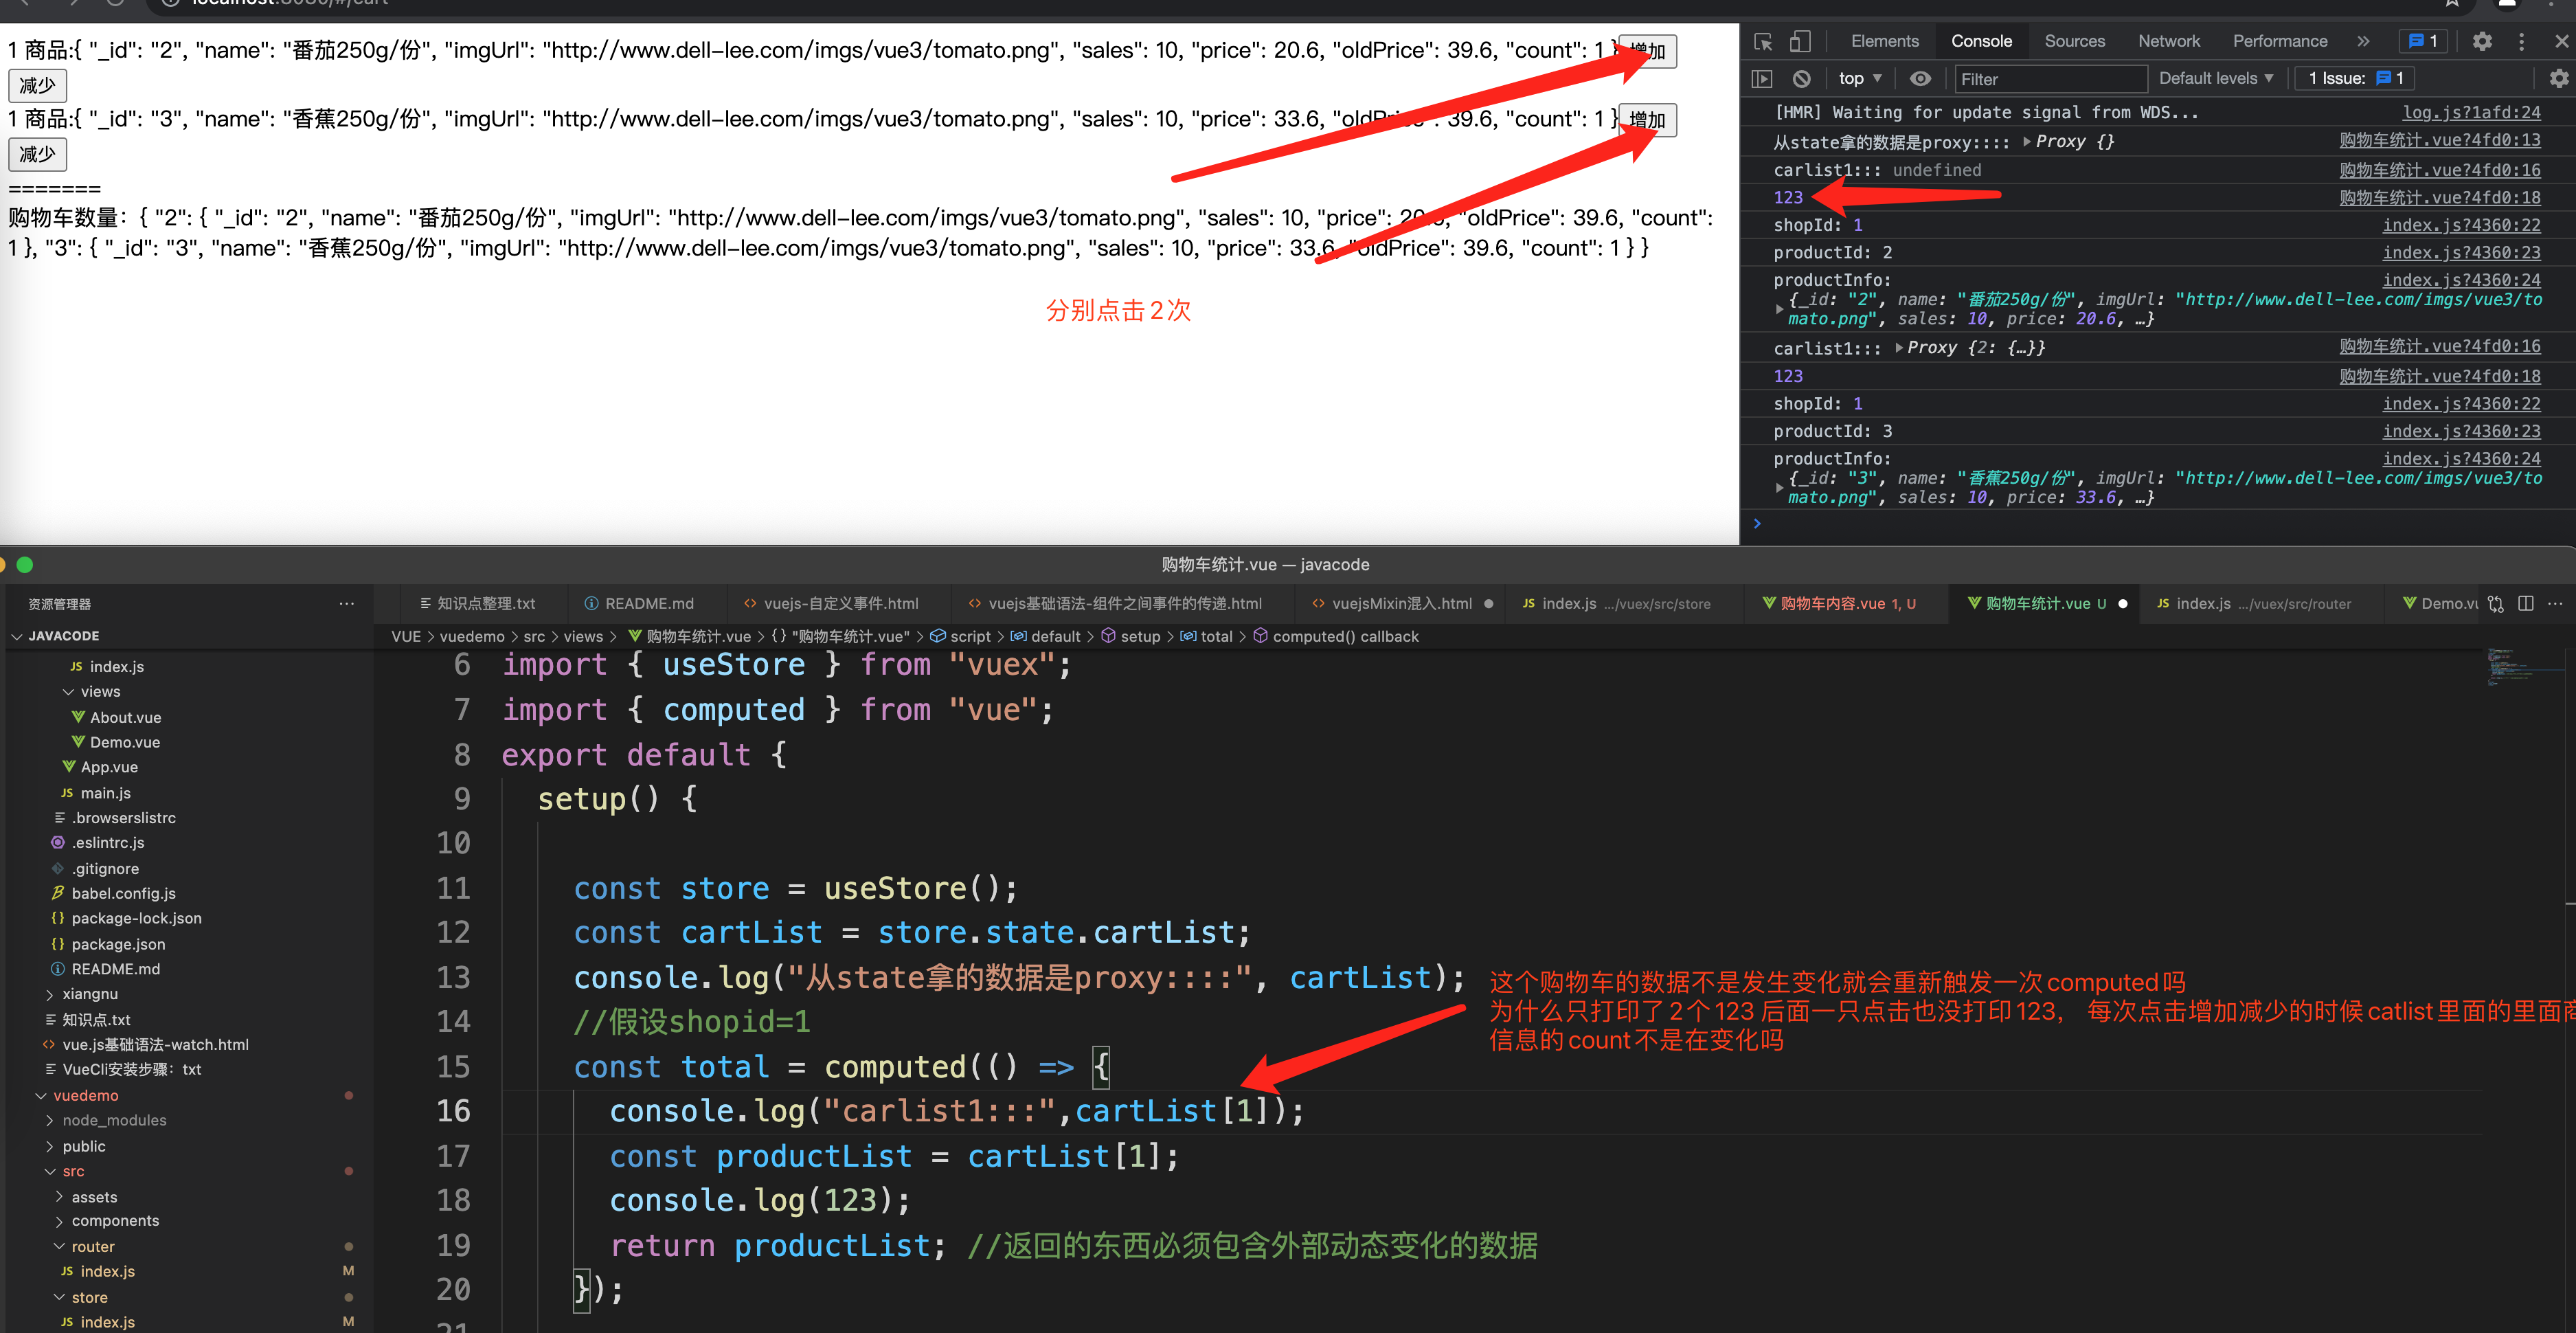Switch to the Performance tab

coord(2279,41)
